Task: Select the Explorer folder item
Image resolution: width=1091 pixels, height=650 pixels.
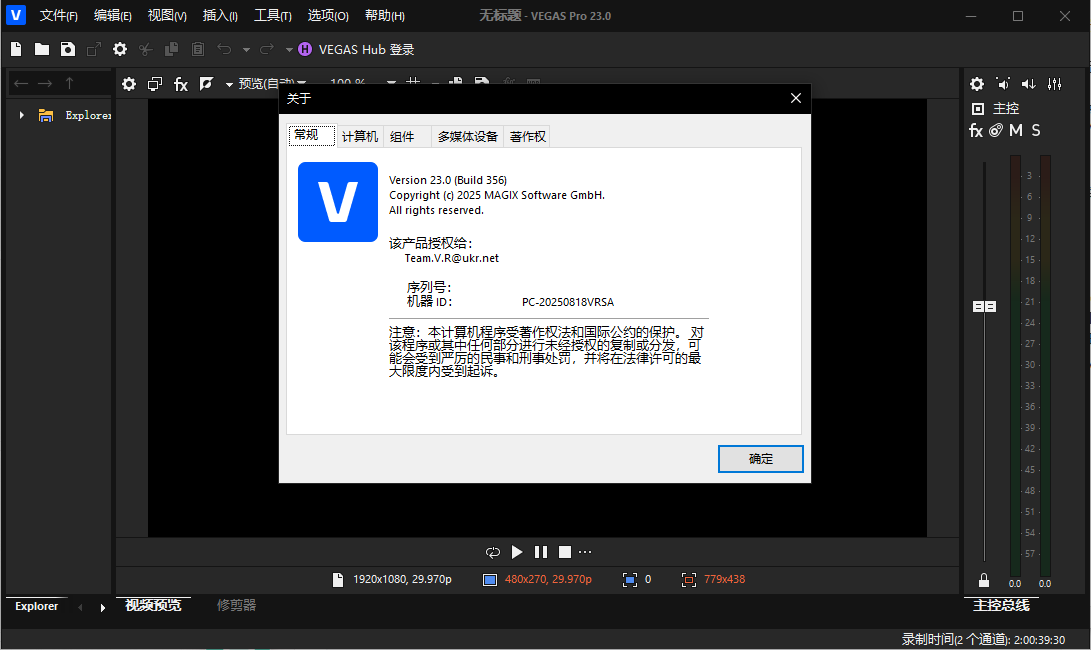Action: 74,116
